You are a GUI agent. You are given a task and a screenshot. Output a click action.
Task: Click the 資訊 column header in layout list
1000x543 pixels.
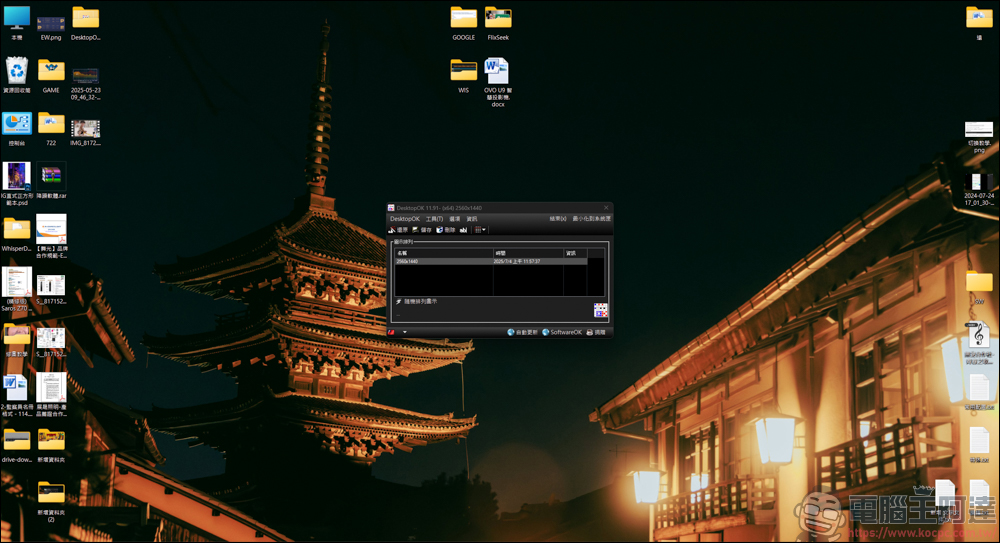tap(575, 253)
